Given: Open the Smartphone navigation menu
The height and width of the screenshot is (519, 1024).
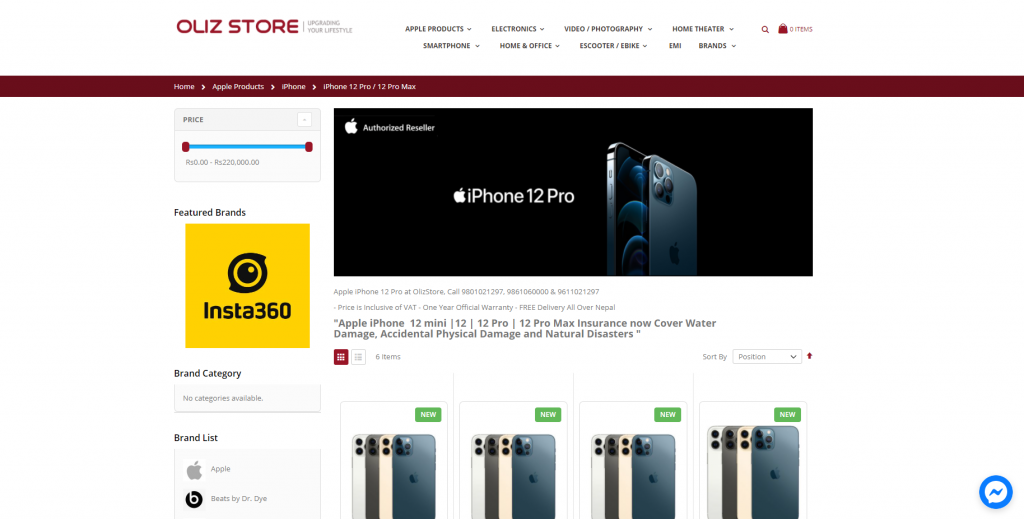Looking at the screenshot, I should pyautogui.click(x=451, y=46).
